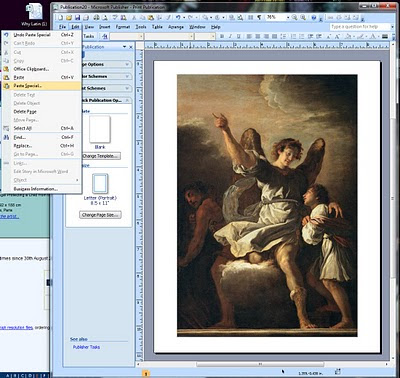Open the zoom percentage dropdown
The height and width of the screenshot is (378, 400).
point(288,17)
